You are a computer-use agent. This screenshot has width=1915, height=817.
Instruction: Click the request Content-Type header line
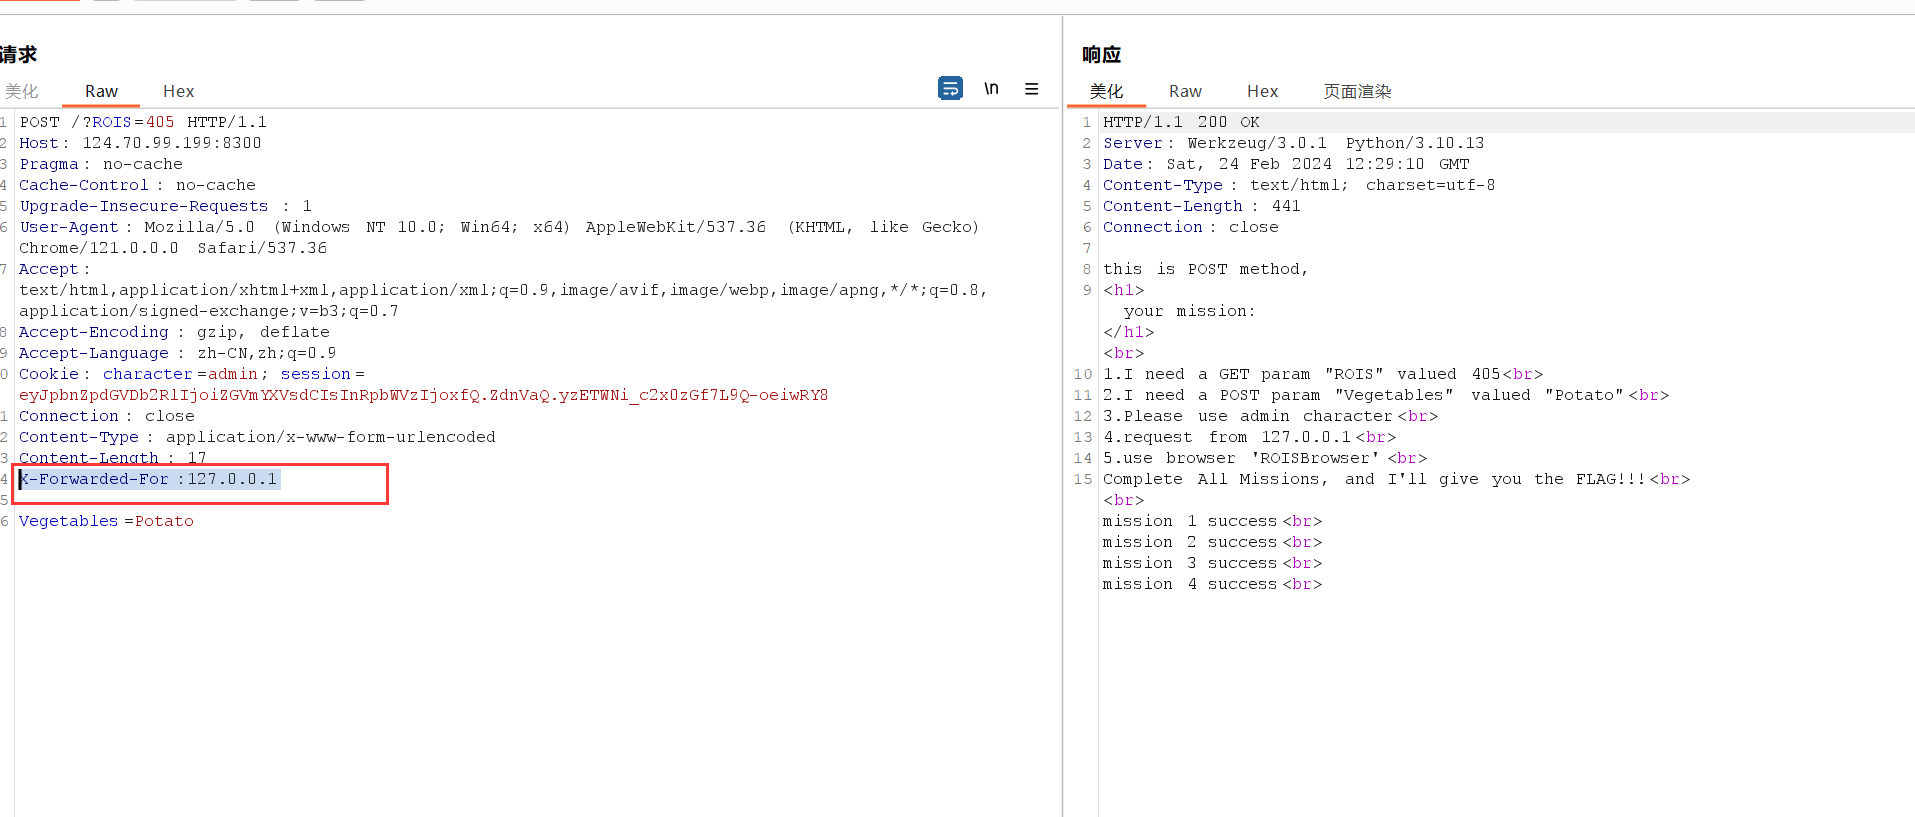(x=257, y=437)
